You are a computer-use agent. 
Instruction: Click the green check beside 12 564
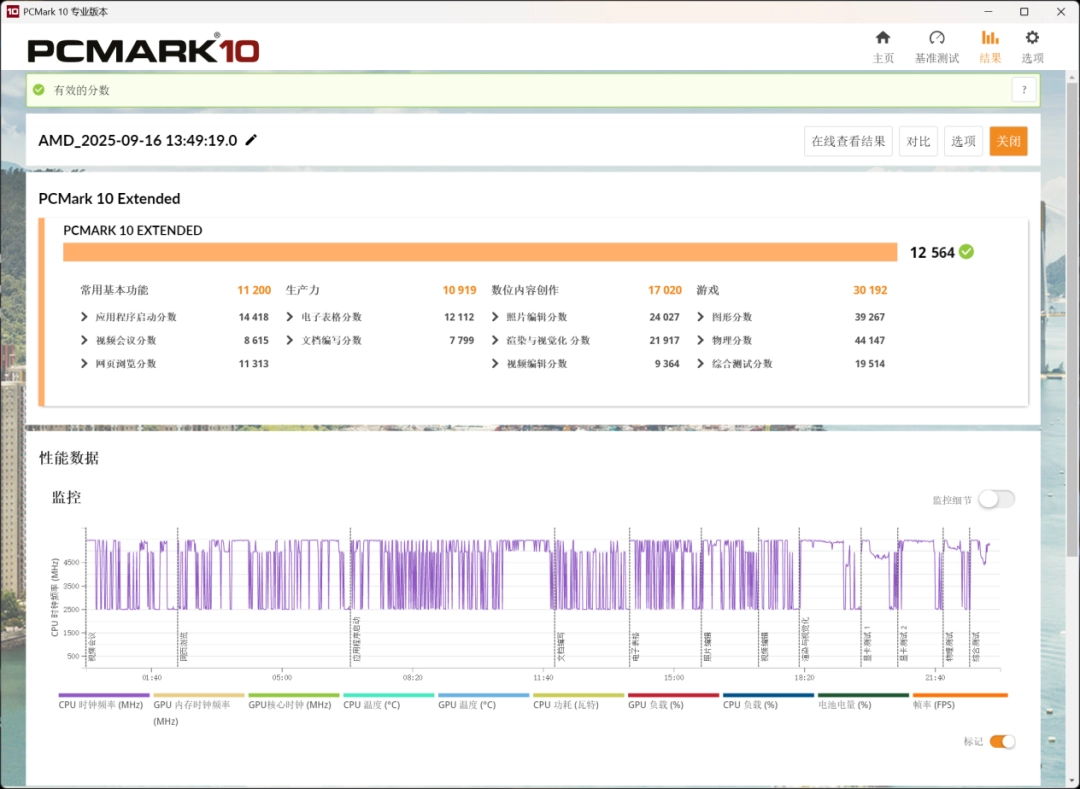[966, 252]
